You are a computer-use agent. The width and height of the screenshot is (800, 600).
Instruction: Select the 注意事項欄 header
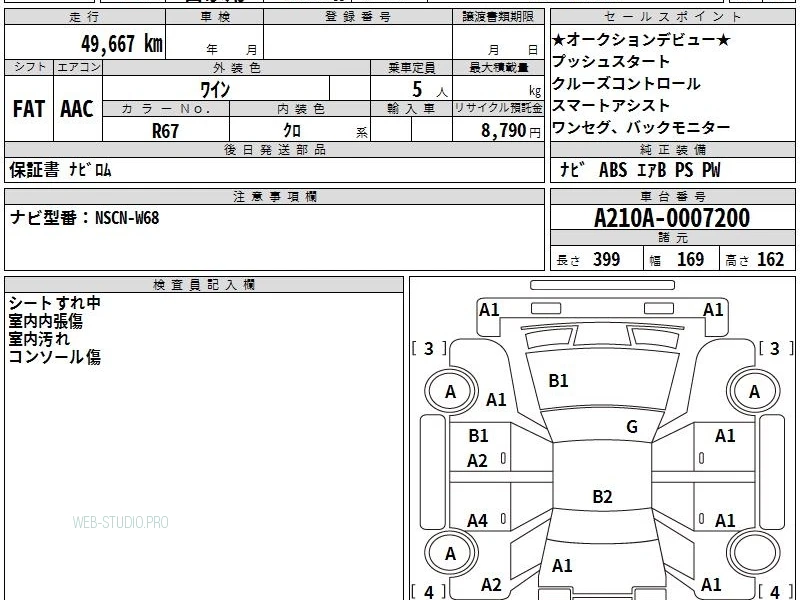point(274,196)
